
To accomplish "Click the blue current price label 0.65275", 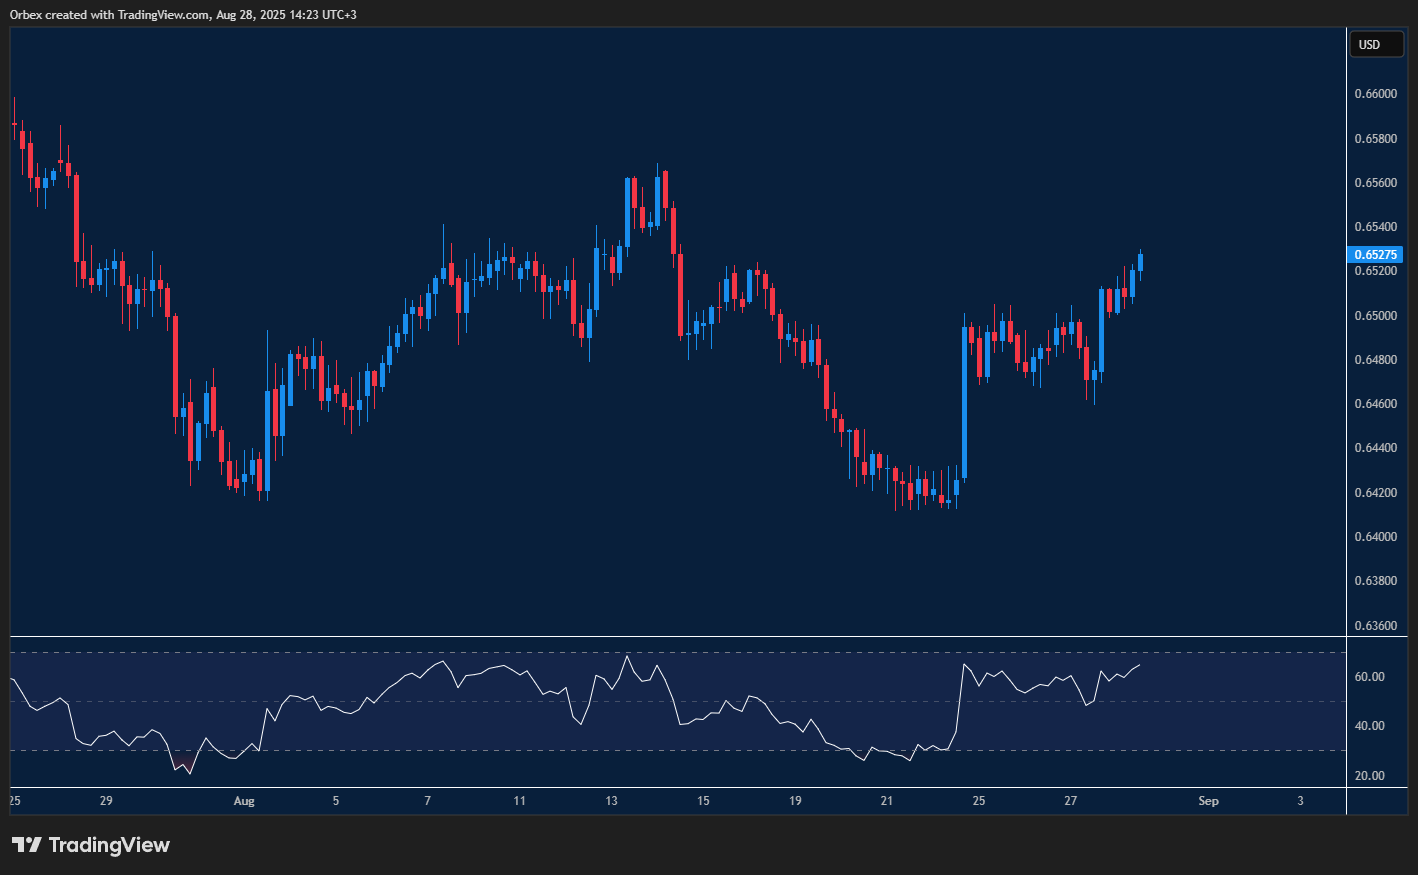I will coord(1375,254).
